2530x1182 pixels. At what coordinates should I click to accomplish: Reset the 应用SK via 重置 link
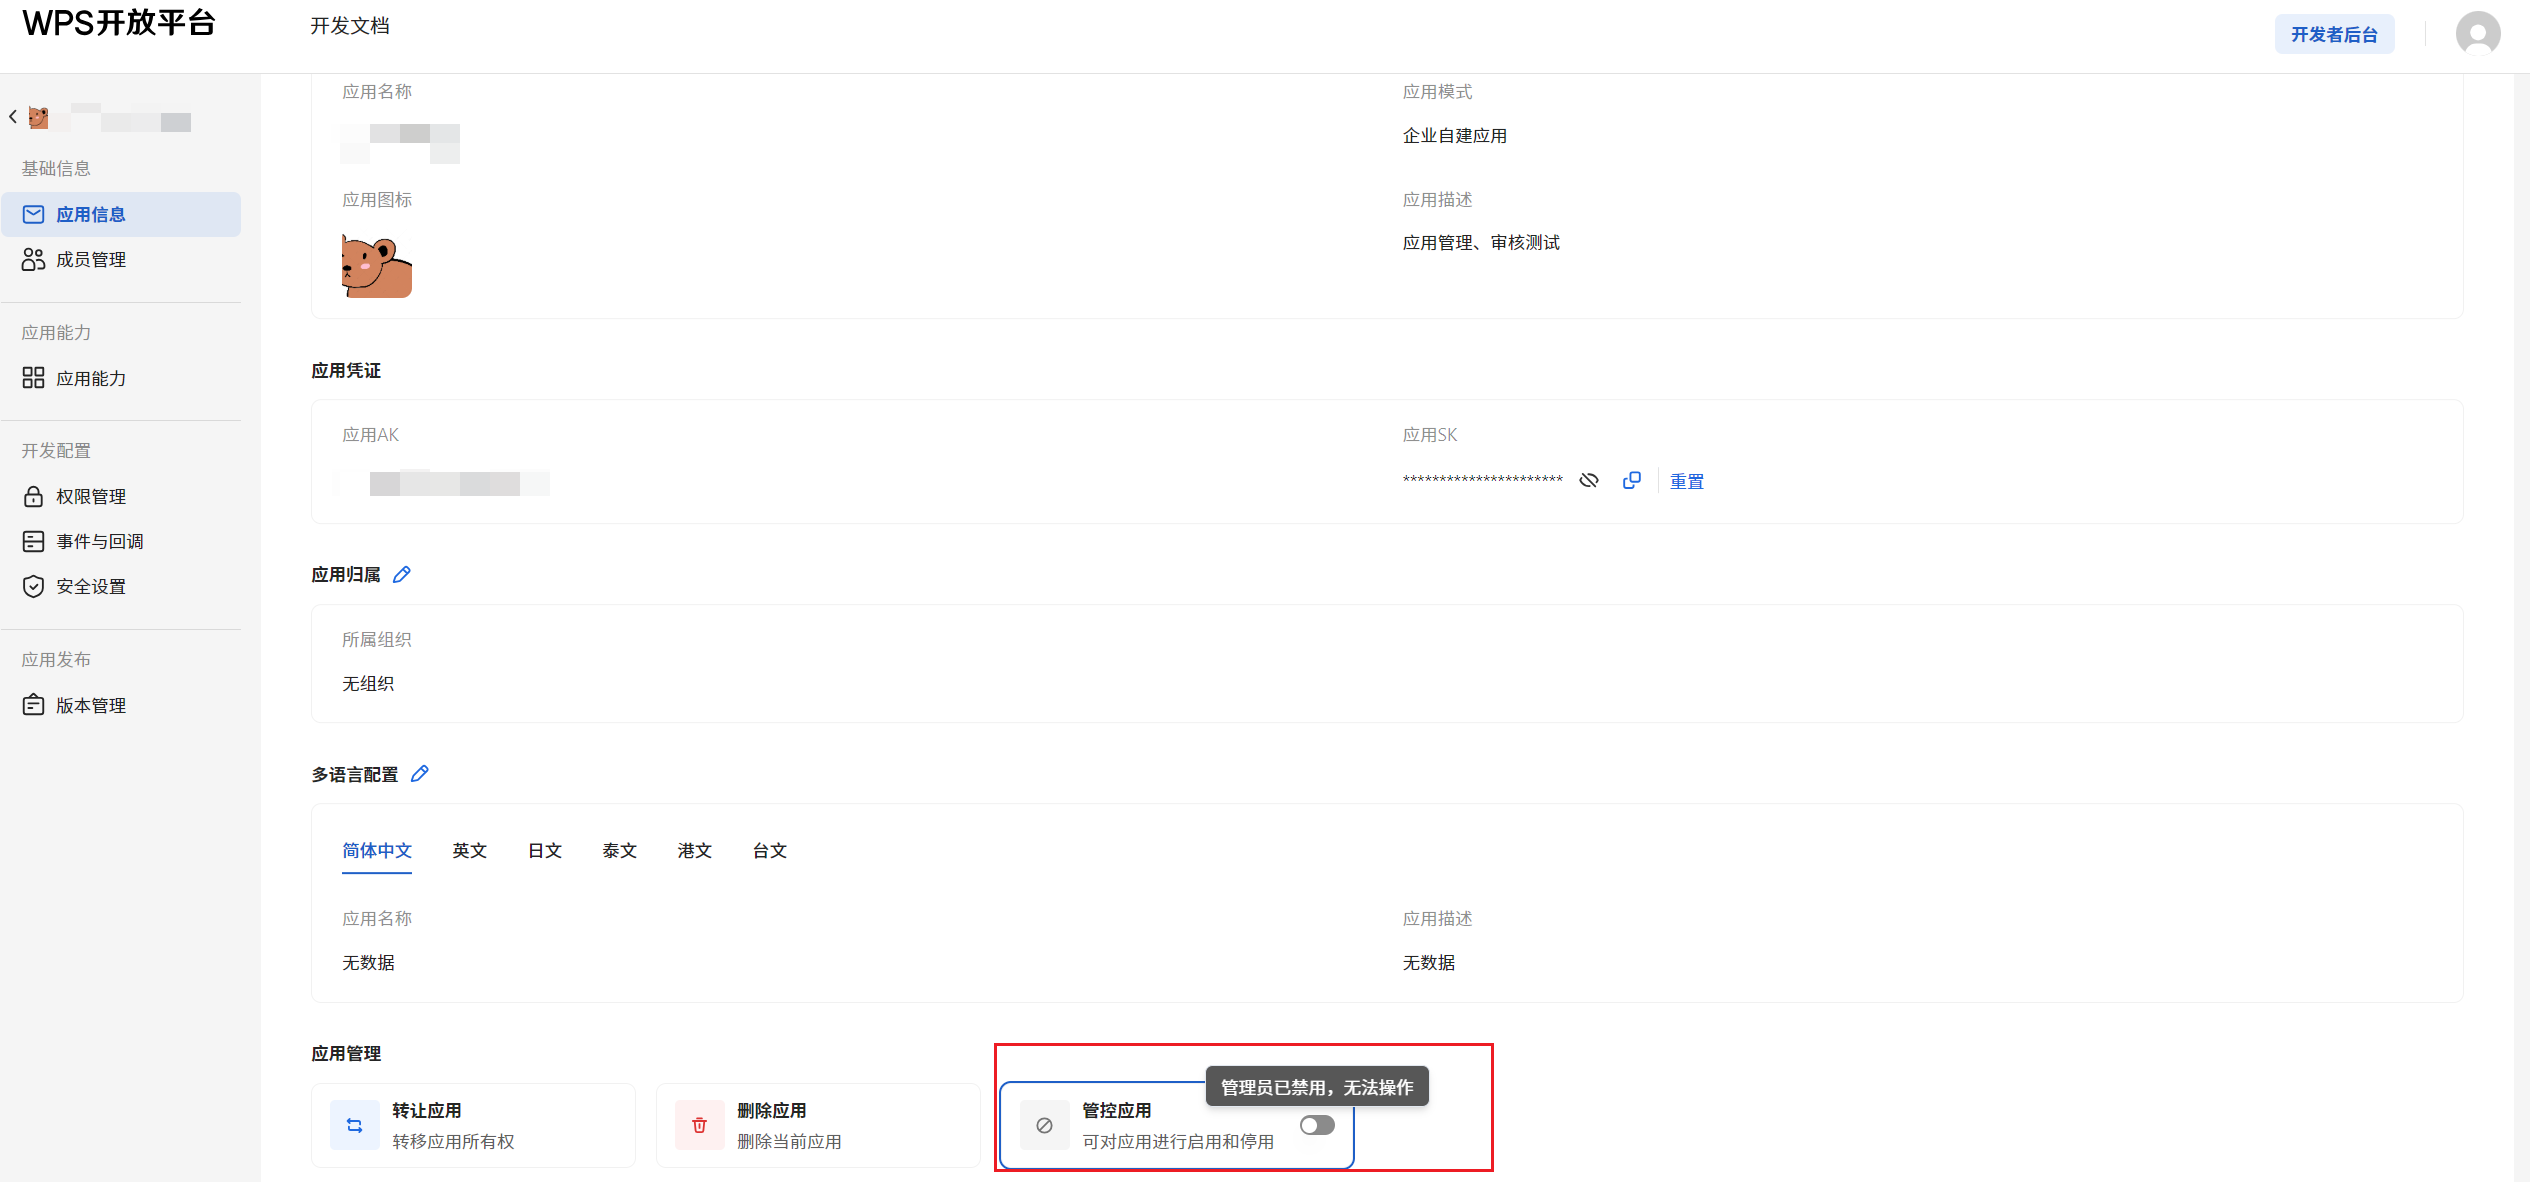[x=1686, y=481]
